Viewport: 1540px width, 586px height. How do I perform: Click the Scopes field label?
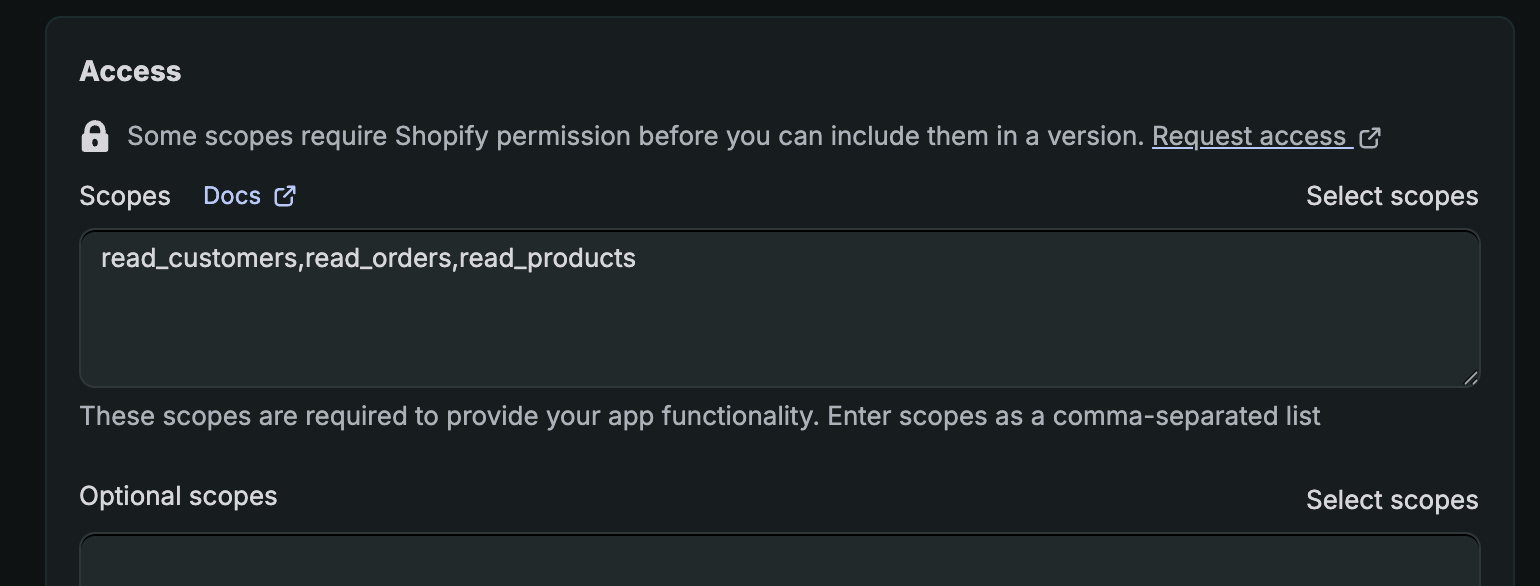(125, 196)
